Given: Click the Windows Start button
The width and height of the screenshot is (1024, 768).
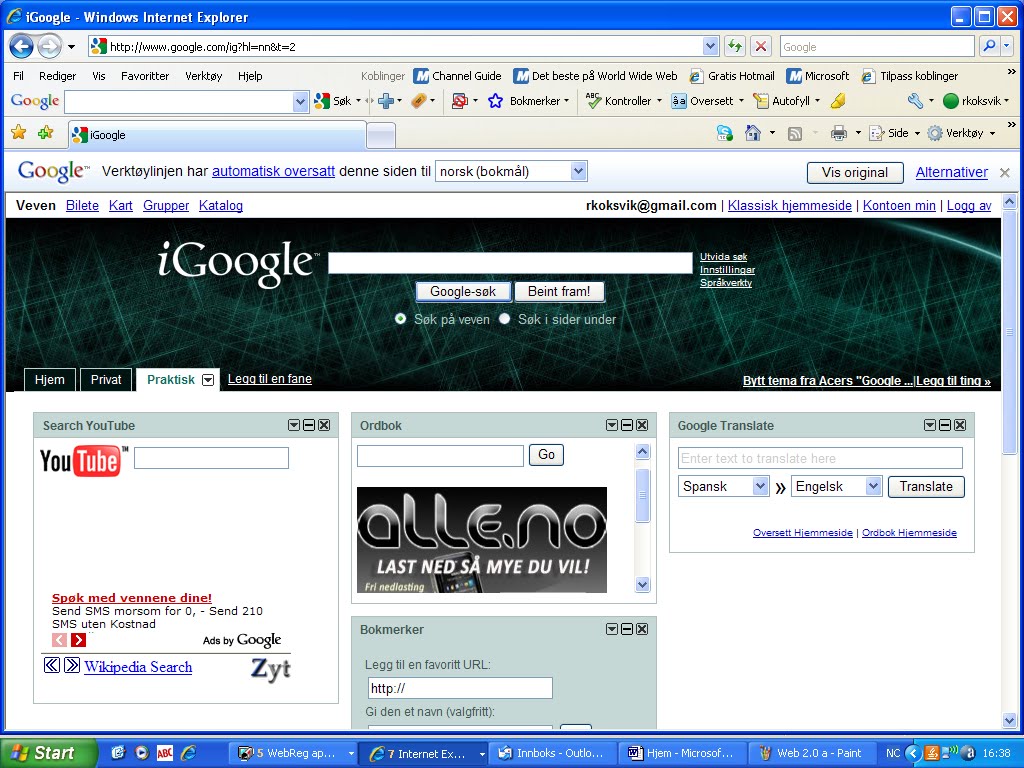Looking at the screenshot, I should point(49,753).
